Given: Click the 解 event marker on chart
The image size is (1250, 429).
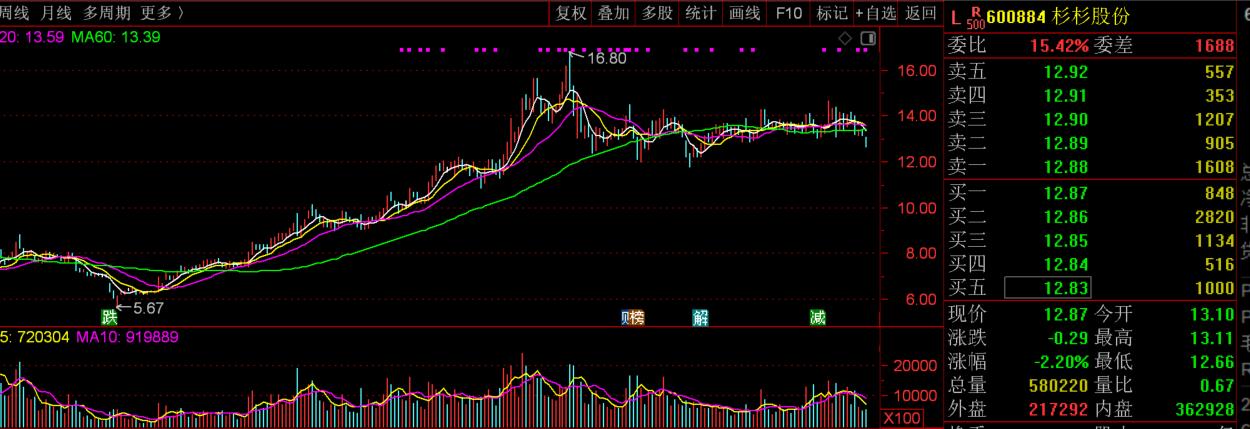Looking at the screenshot, I should (x=701, y=318).
